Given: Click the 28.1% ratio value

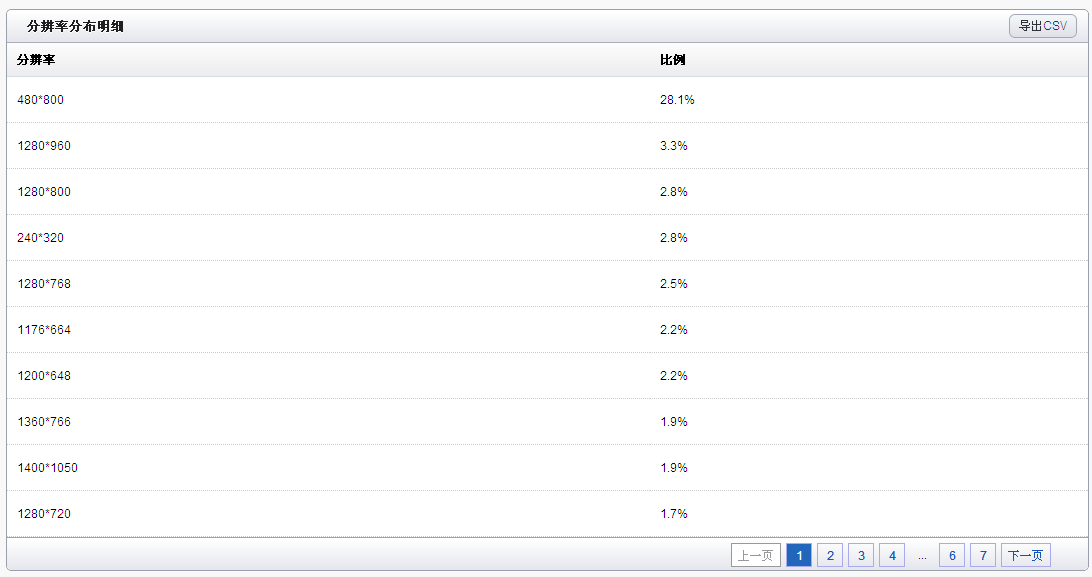Looking at the screenshot, I should pos(677,100).
